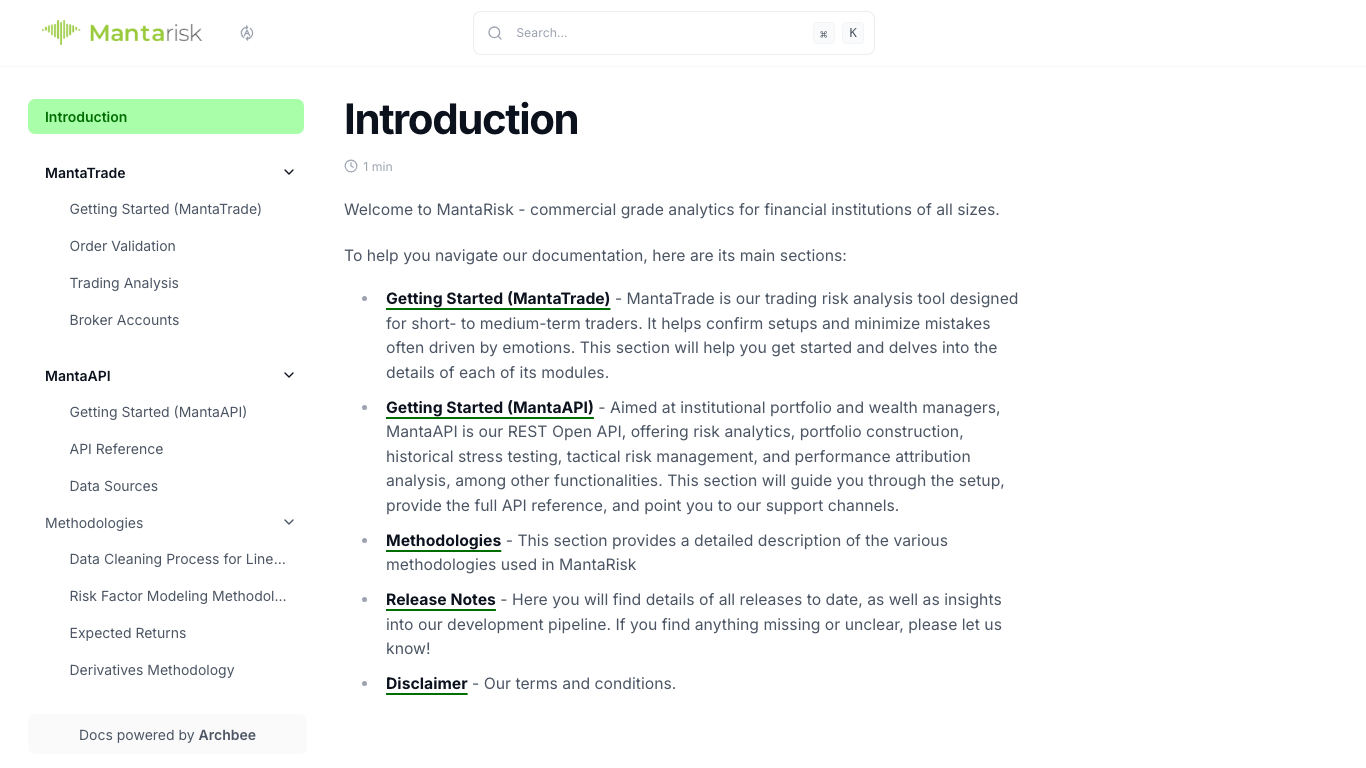Select Order Validation in the sidebar

pyautogui.click(x=122, y=246)
